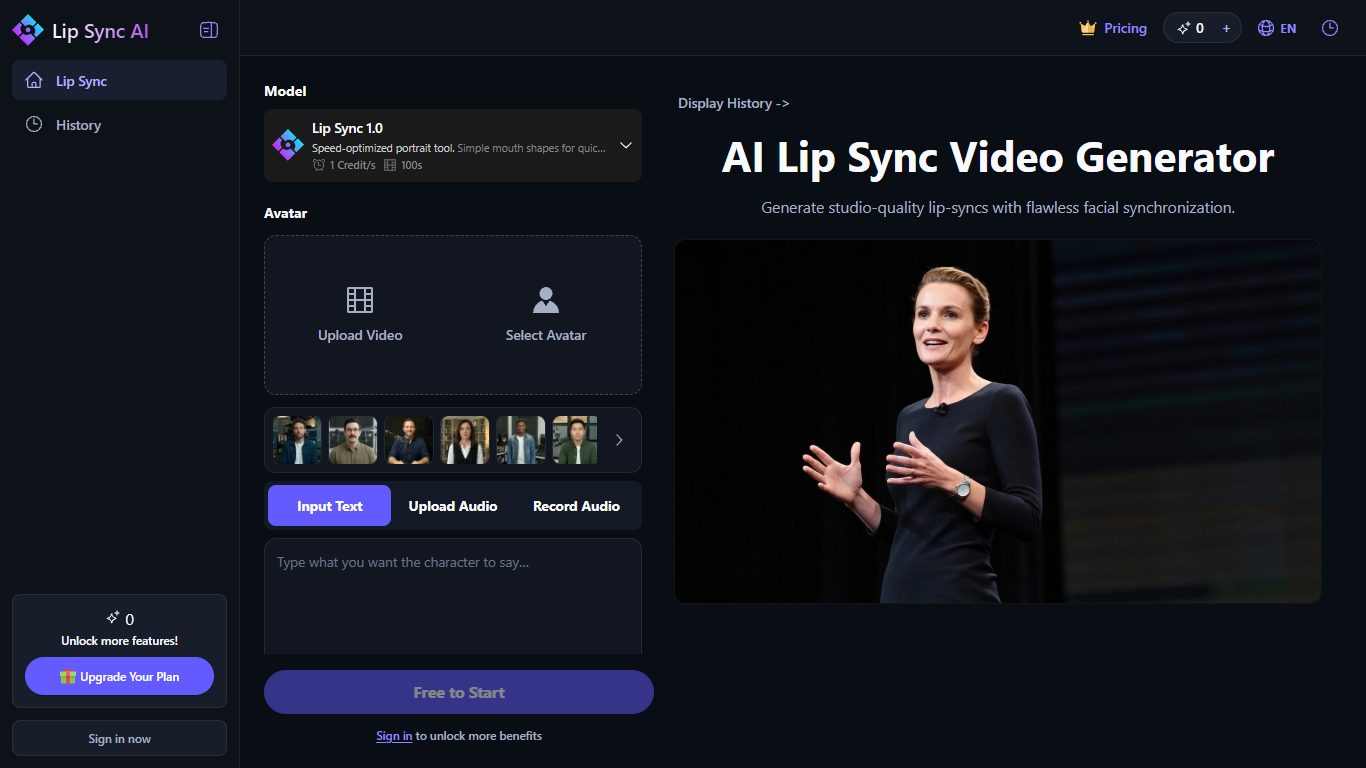Viewport: 1366px width, 768px height.
Task: Open the Lip Sync 1.0 model combo box
Action: (453, 145)
